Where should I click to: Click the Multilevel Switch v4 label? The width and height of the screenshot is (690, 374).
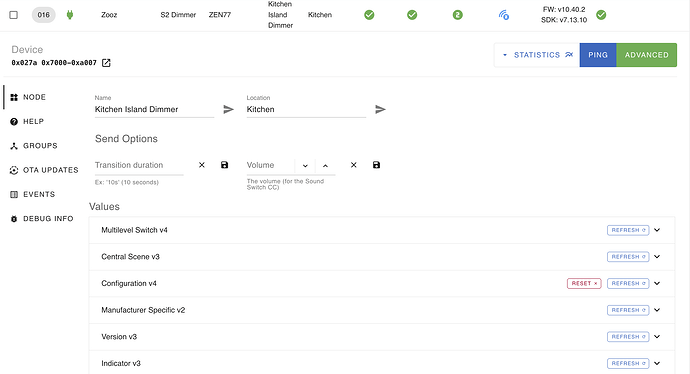[134, 230]
